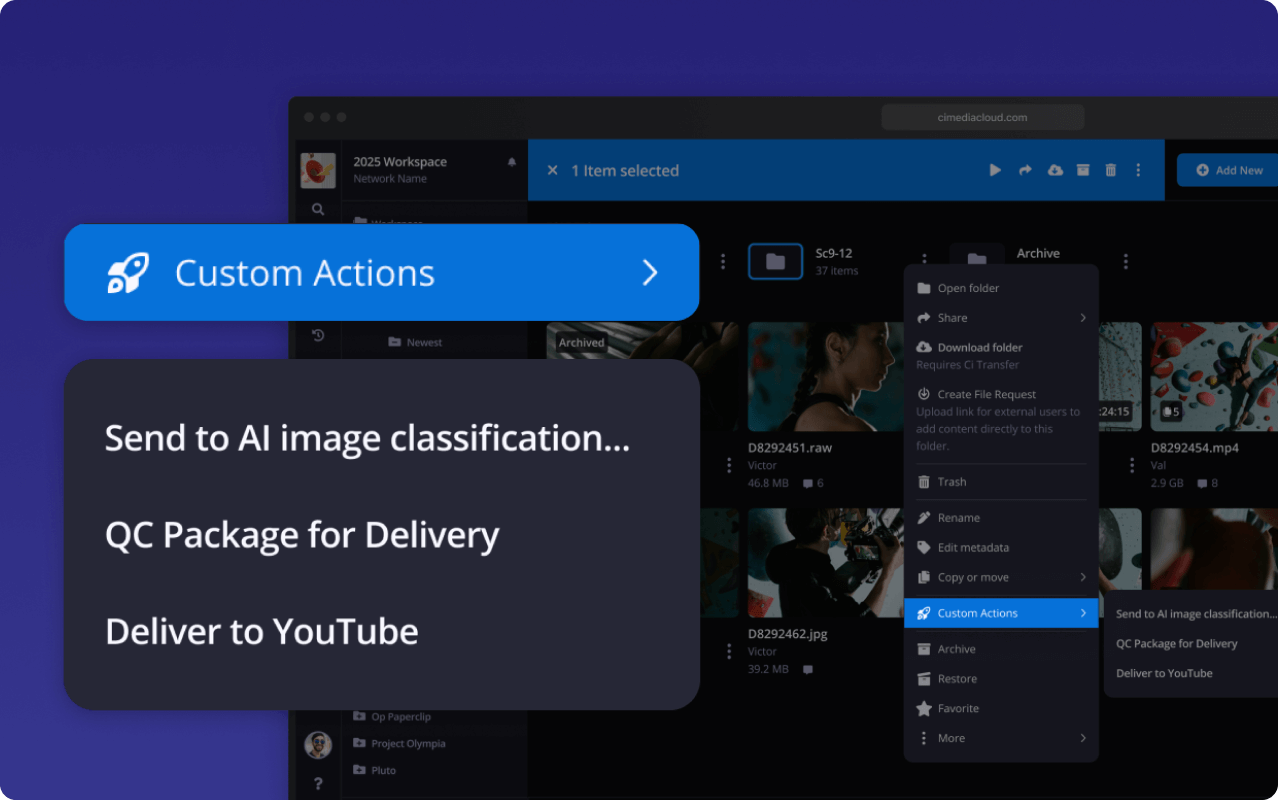The image size is (1278, 800).
Task: Select Favorite in the context menu
Action: pos(957,708)
